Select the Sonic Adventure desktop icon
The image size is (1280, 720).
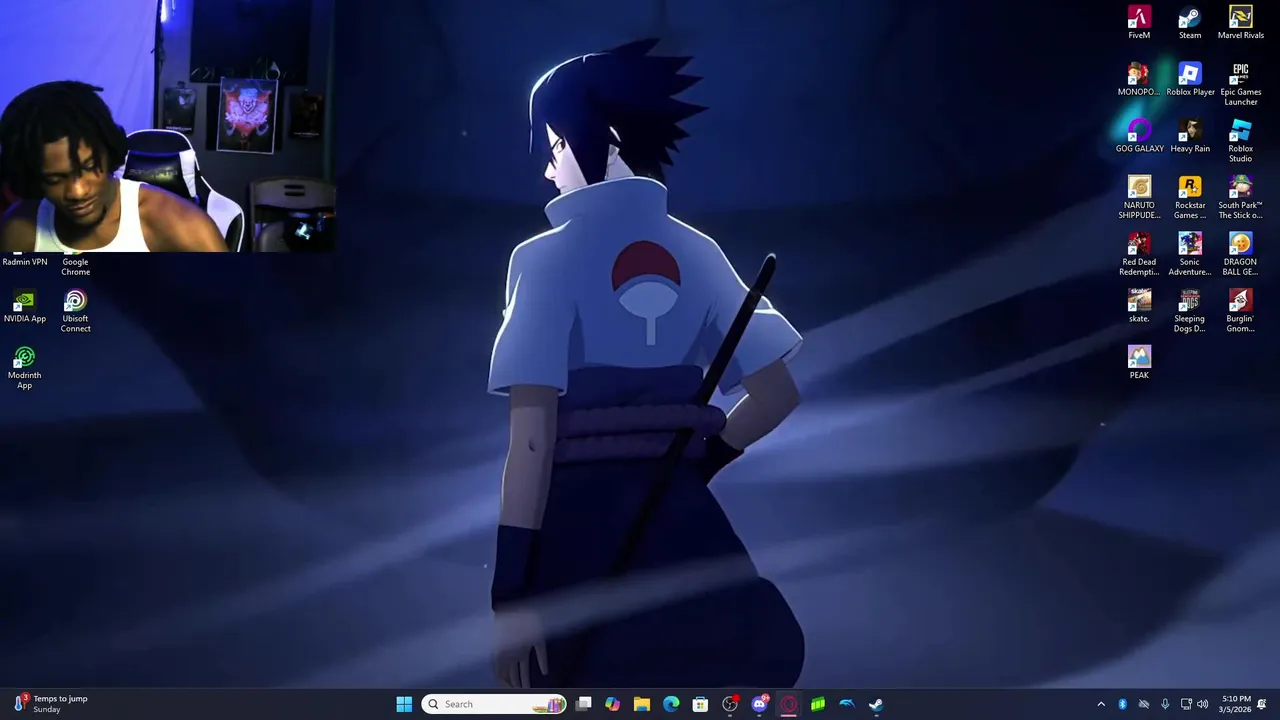click(1190, 255)
